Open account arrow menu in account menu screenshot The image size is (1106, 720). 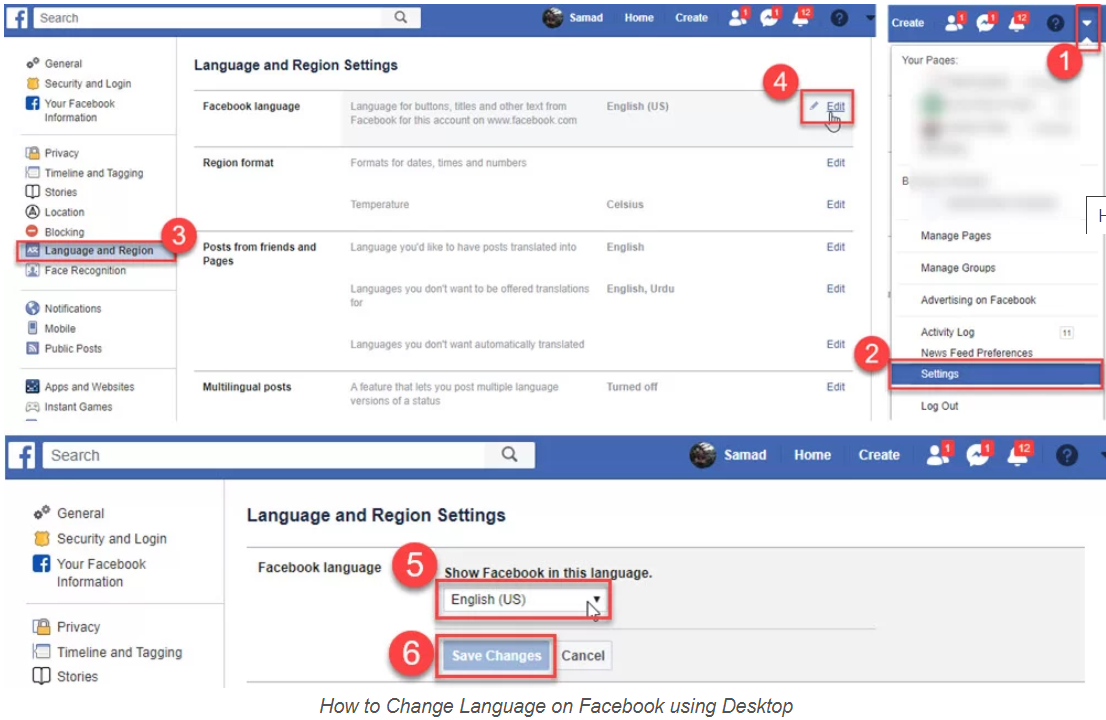click(1087, 23)
